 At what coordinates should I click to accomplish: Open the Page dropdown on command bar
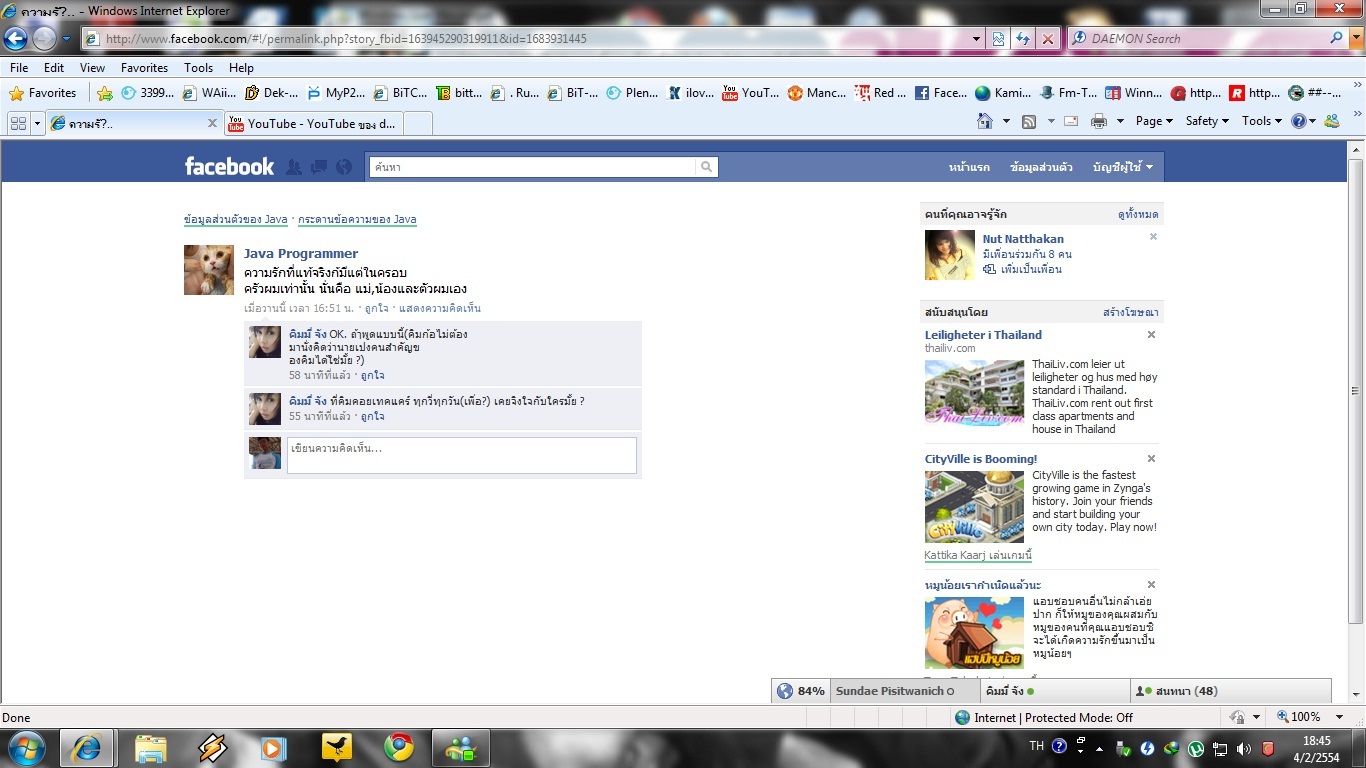point(1155,121)
